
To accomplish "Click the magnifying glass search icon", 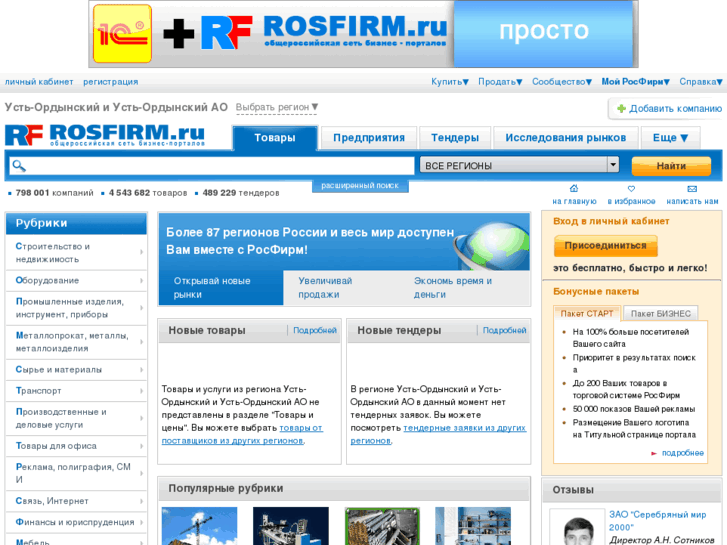I will (19, 166).
